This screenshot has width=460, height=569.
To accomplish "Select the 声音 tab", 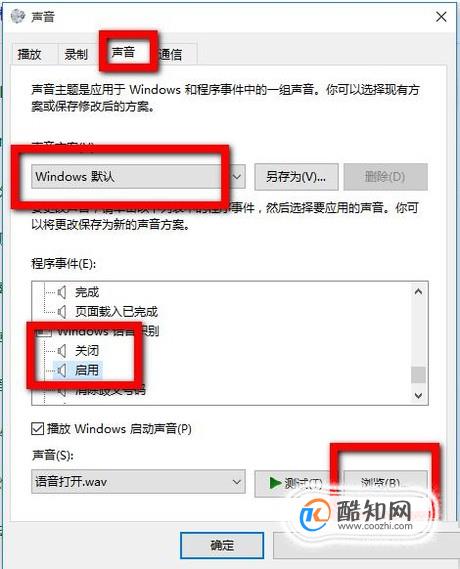I will (x=123, y=53).
